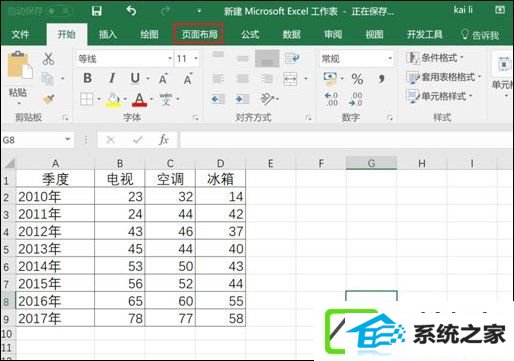
Task: Switch to the 页面布局 tab
Action: pyautogui.click(x=199, y=34)
